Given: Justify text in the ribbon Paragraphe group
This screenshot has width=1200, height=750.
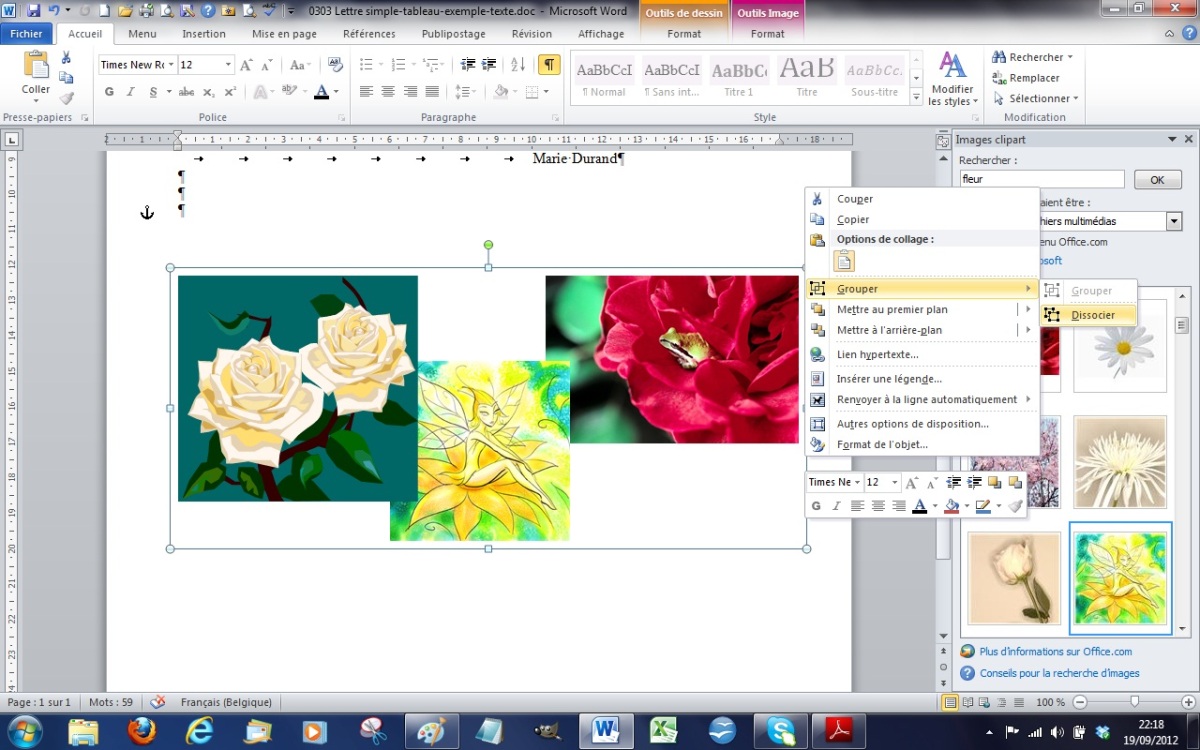Looking at the screenshot, I should click(x=432, y=92).
